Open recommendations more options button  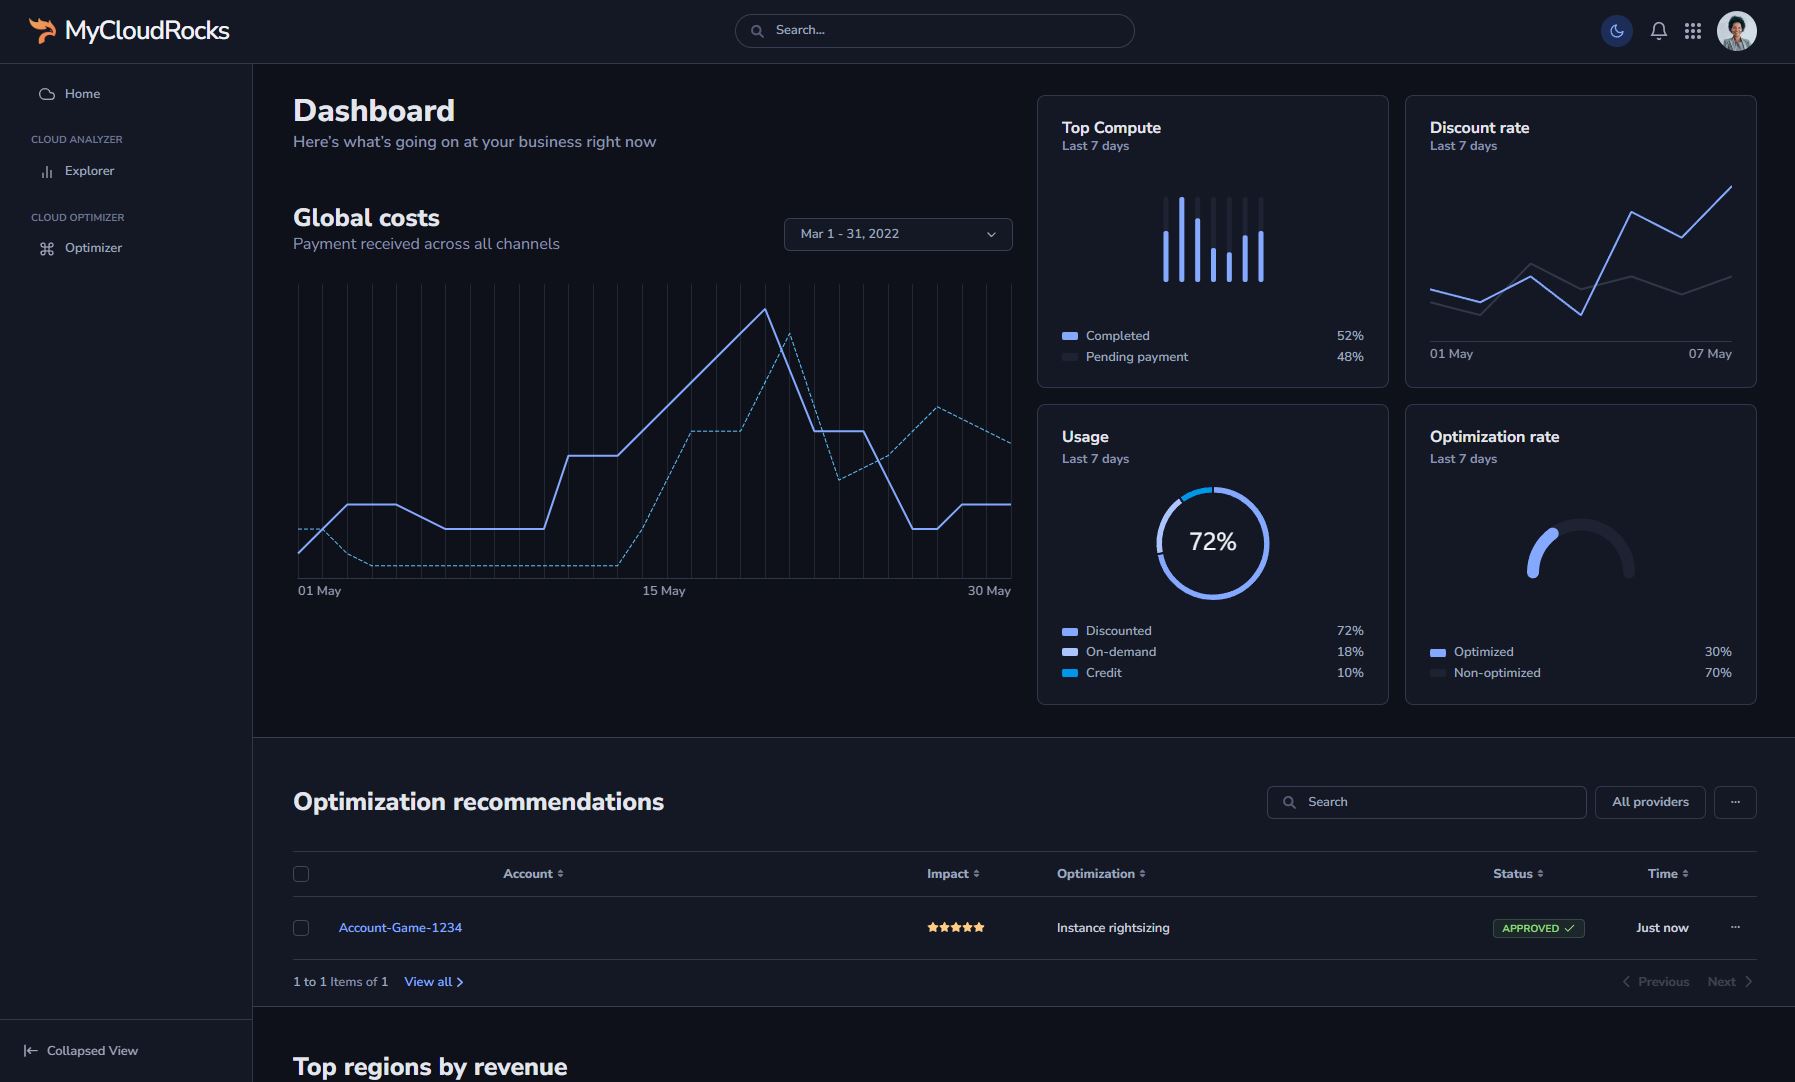click(x=1735, y=802)
